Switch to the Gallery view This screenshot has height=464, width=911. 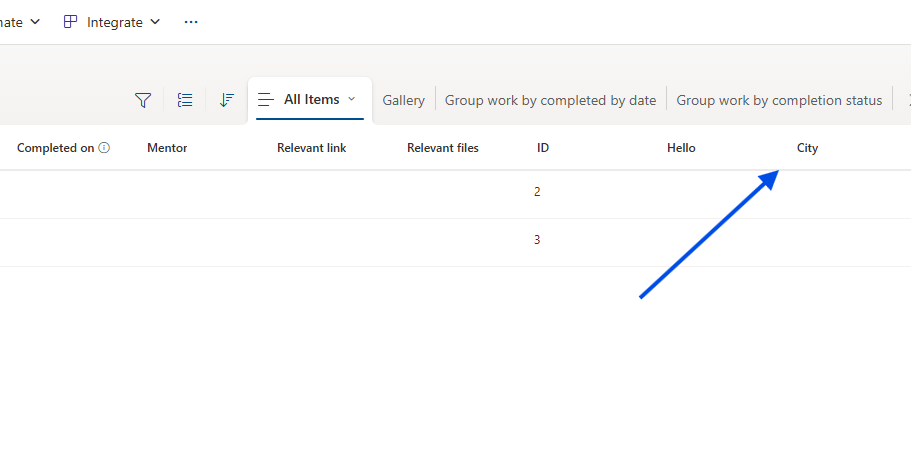click(403, 100)
